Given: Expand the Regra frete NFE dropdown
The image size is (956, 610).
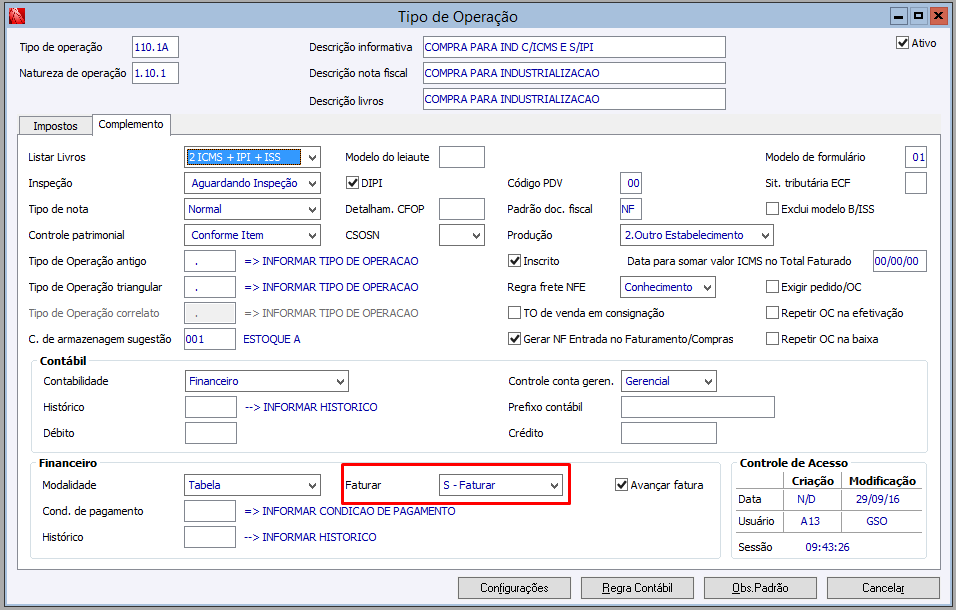Looking at the screenshot, I should (707, 287).
